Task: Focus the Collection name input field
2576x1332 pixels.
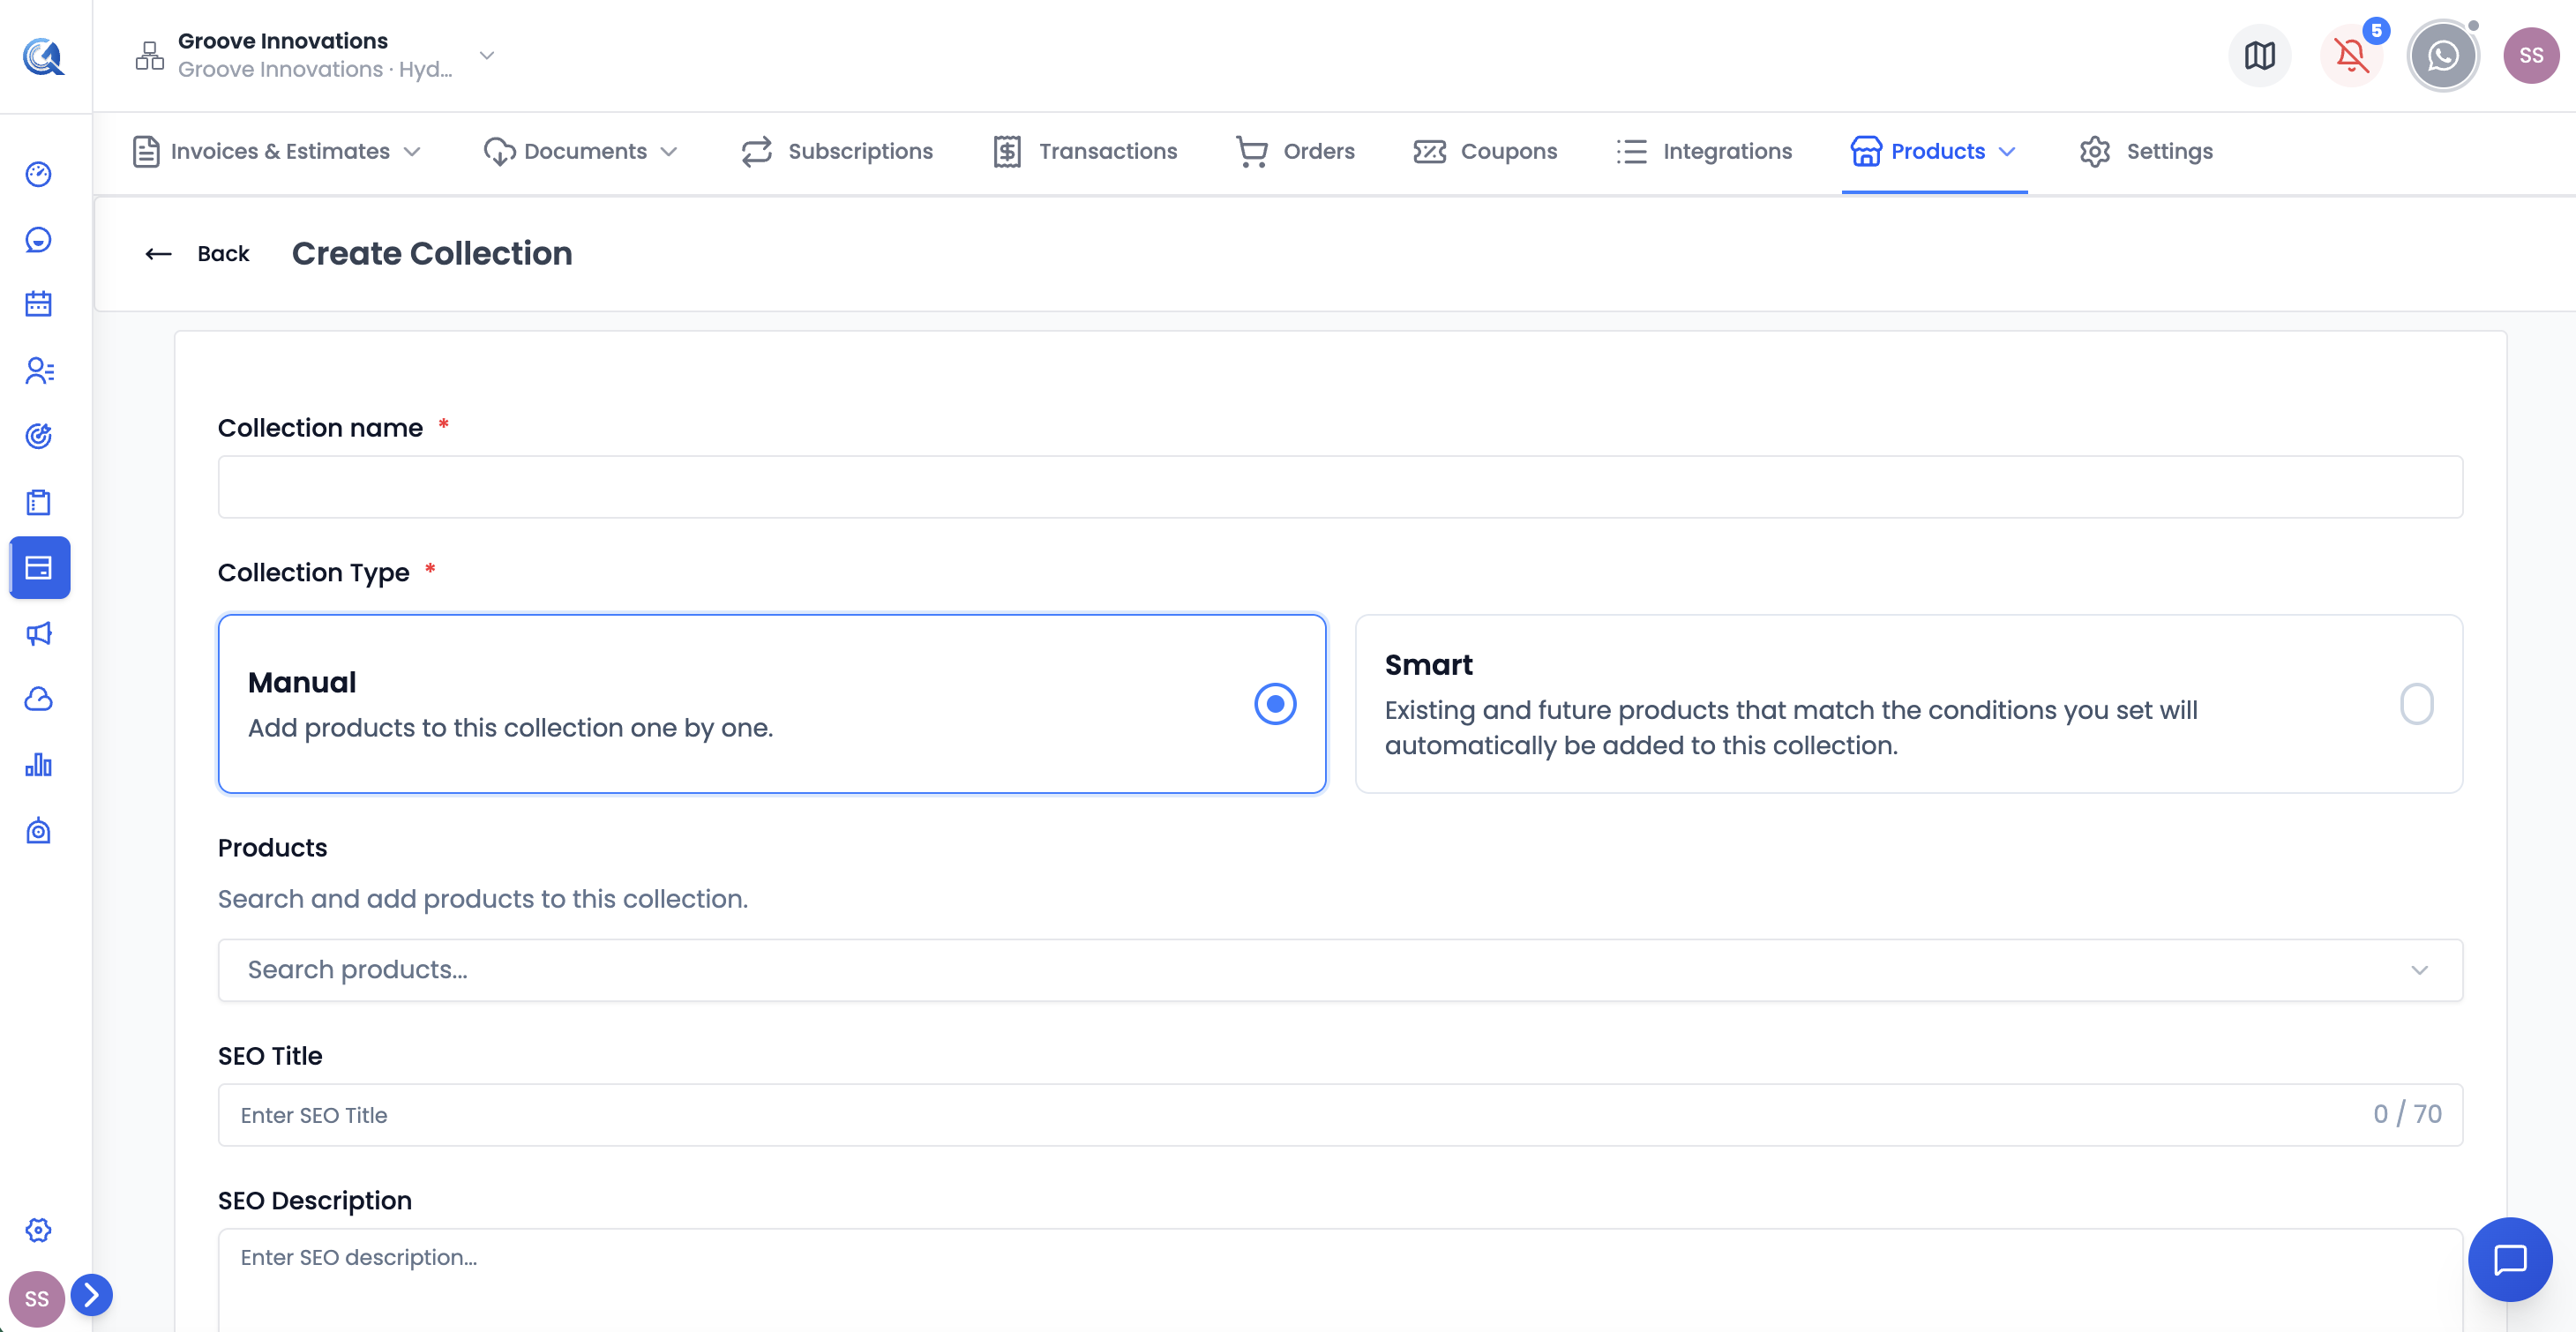Action: point(1340,487)
